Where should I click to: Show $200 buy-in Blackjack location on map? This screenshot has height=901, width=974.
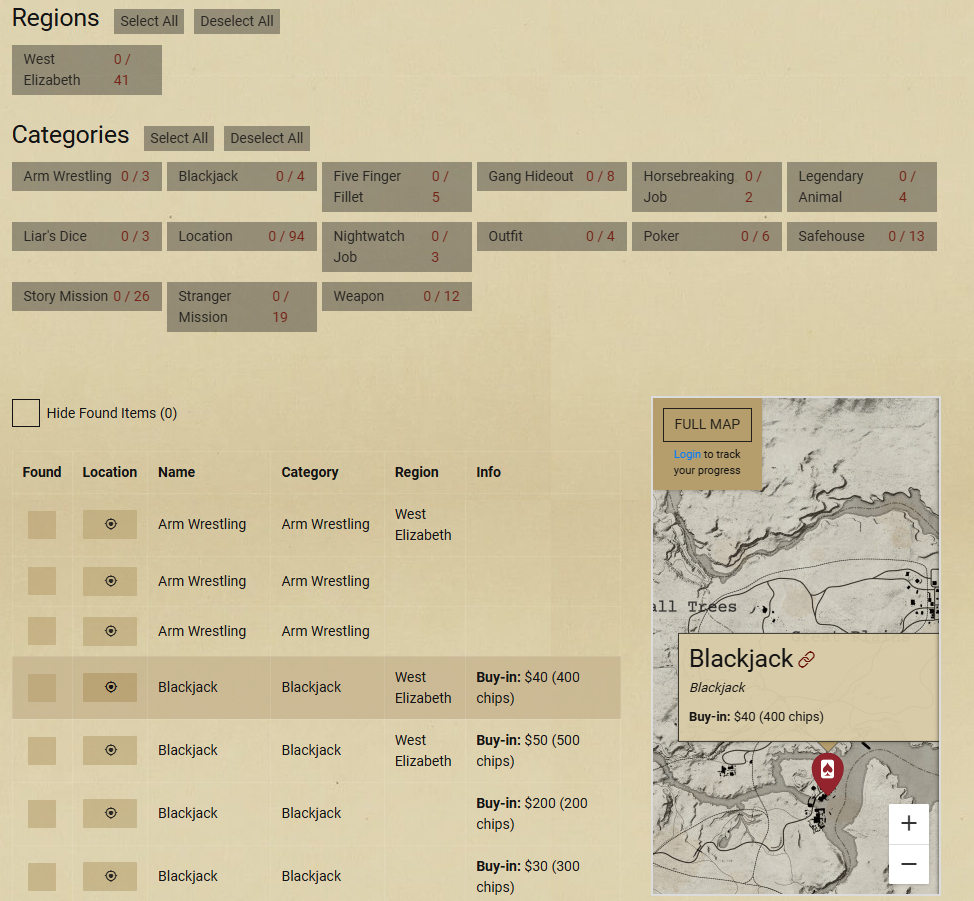point(110,813)
